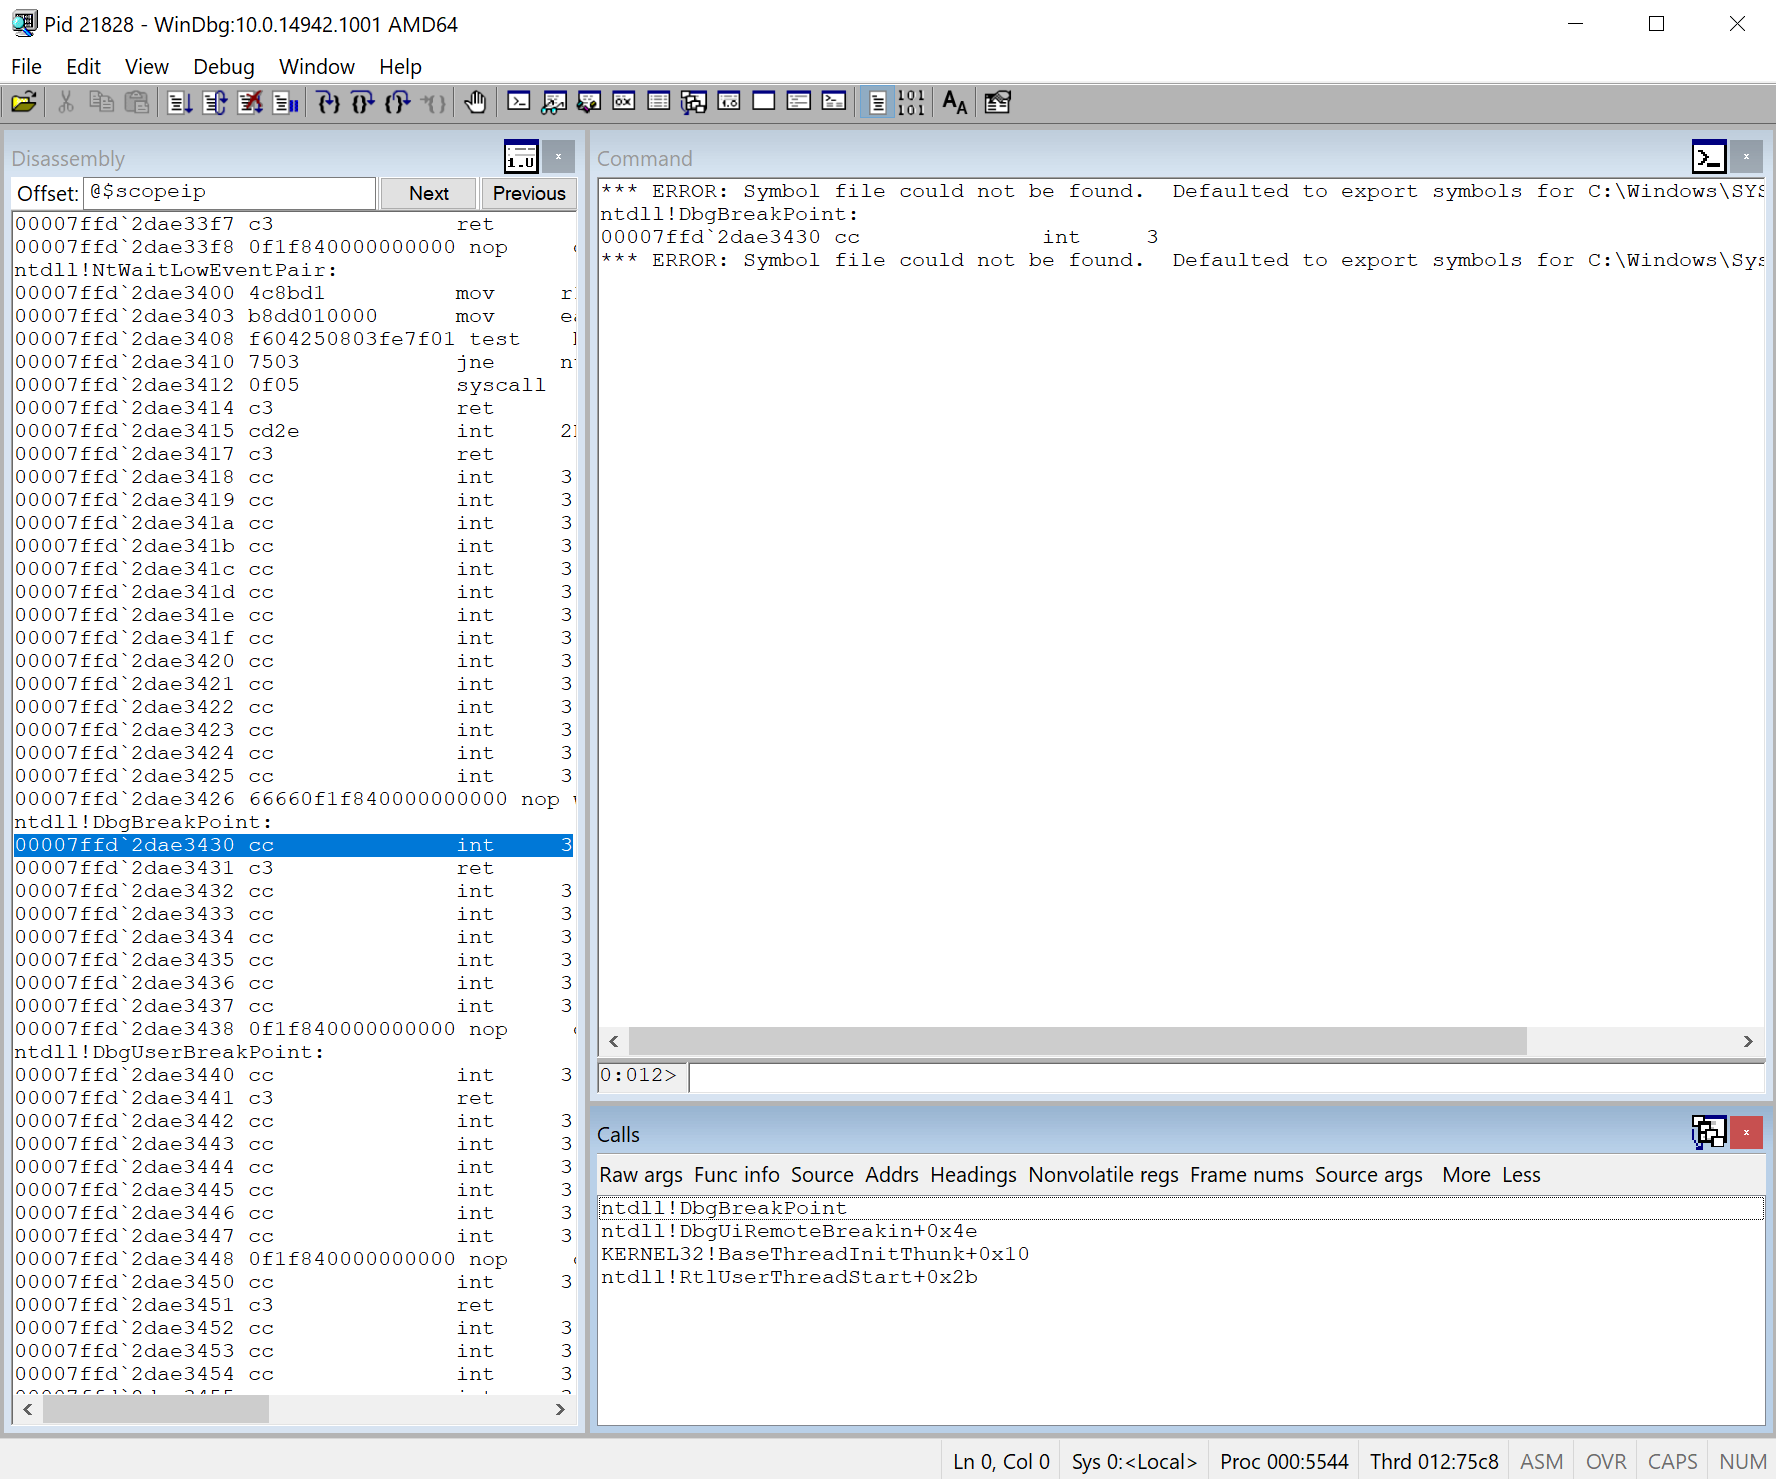Viewport: 1776px width, 1479px height.
Task: Click the Stop debugging toolbar icon
Action: click(250, 102)
